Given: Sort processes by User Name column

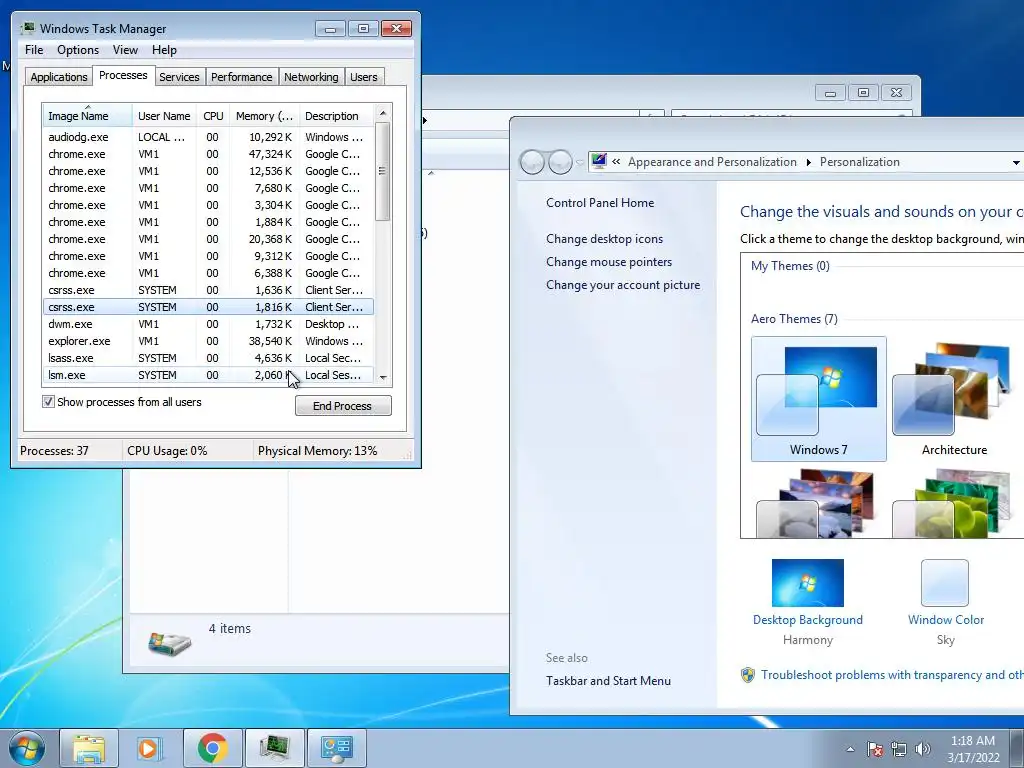Looking at the screenshot, I should pos(164,116).
